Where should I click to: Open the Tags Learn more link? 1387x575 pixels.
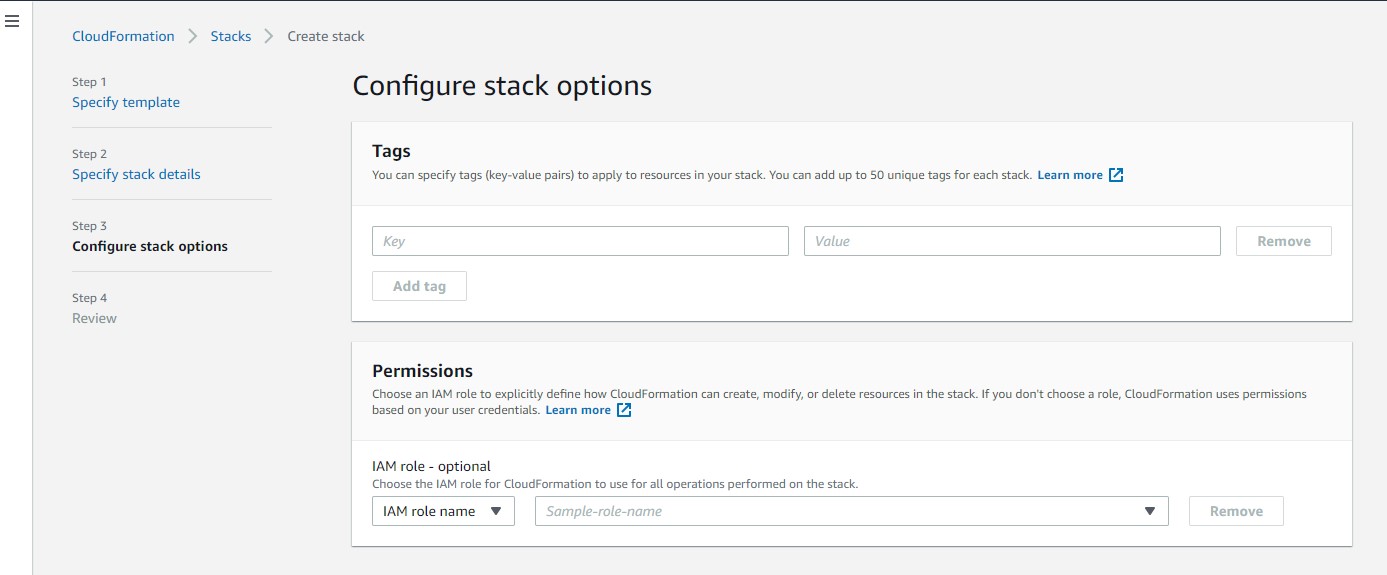coord(1070,175)
